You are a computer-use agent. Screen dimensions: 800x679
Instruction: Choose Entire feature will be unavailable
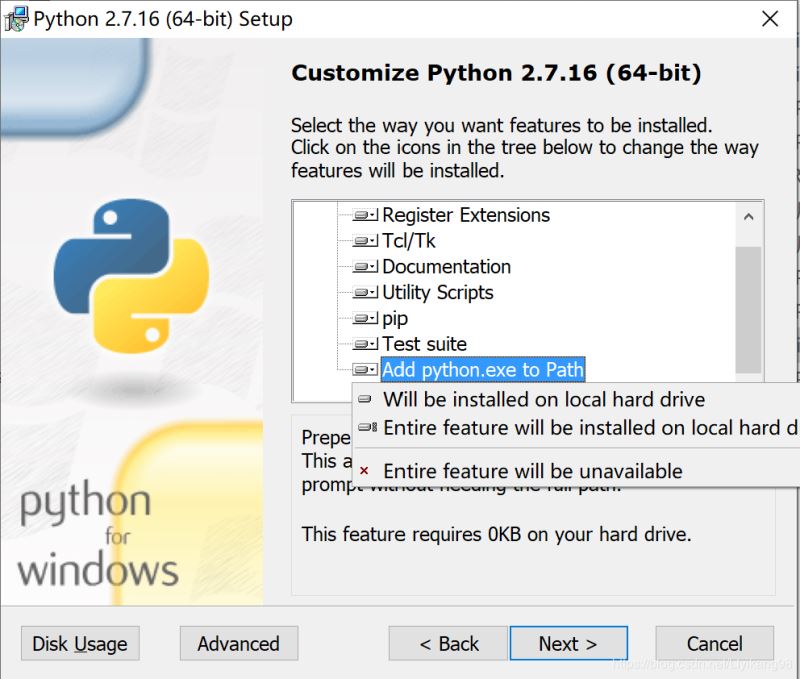(x=532, y=471)
